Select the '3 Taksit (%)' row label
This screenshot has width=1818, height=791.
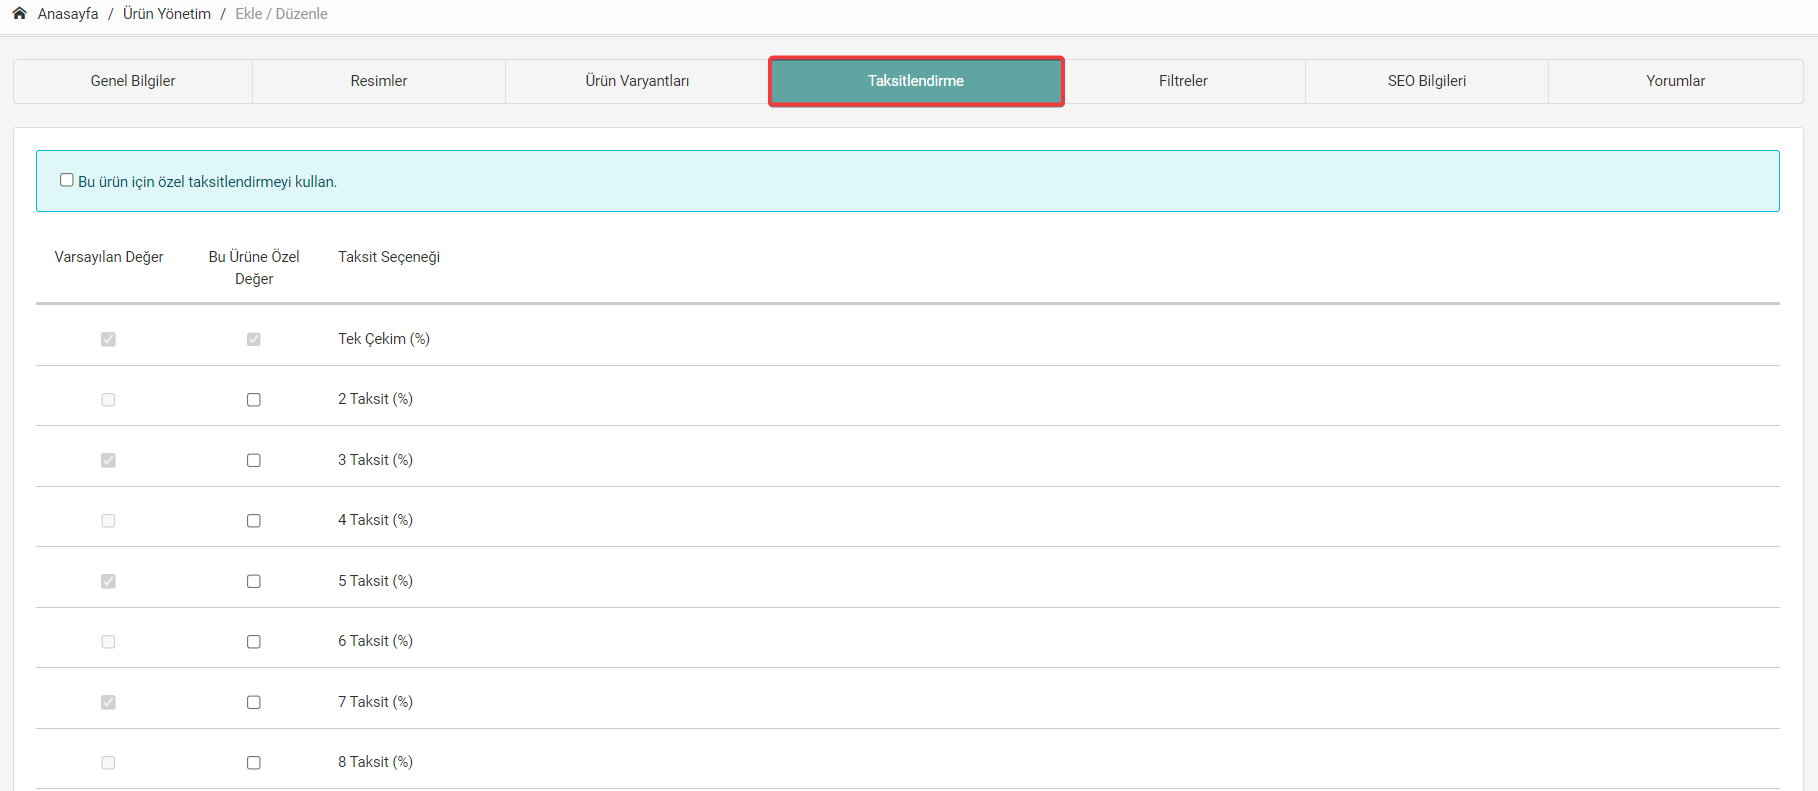(x=375, y=460)
